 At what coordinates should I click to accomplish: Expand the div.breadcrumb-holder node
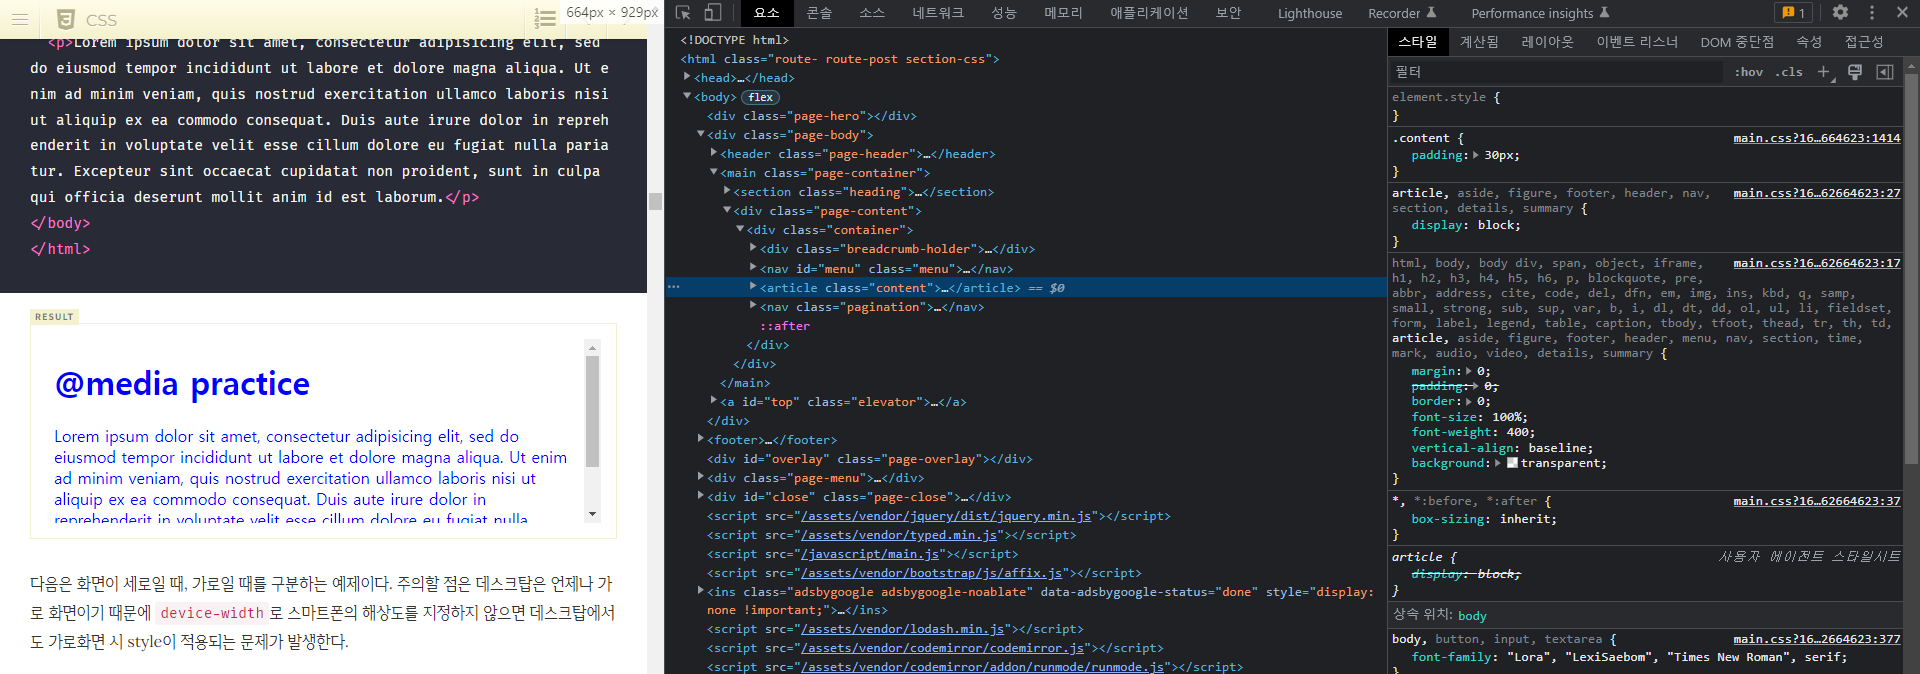tap(753, 248)
